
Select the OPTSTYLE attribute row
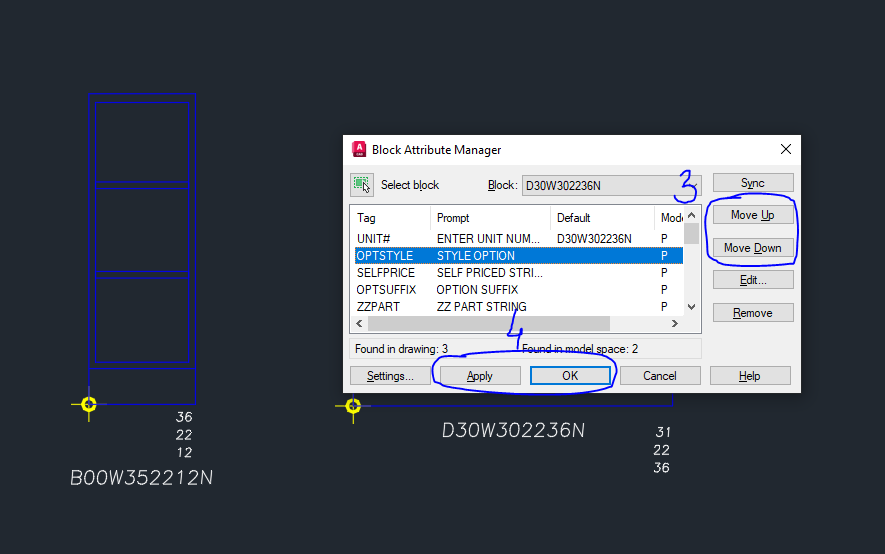(519, 256)
